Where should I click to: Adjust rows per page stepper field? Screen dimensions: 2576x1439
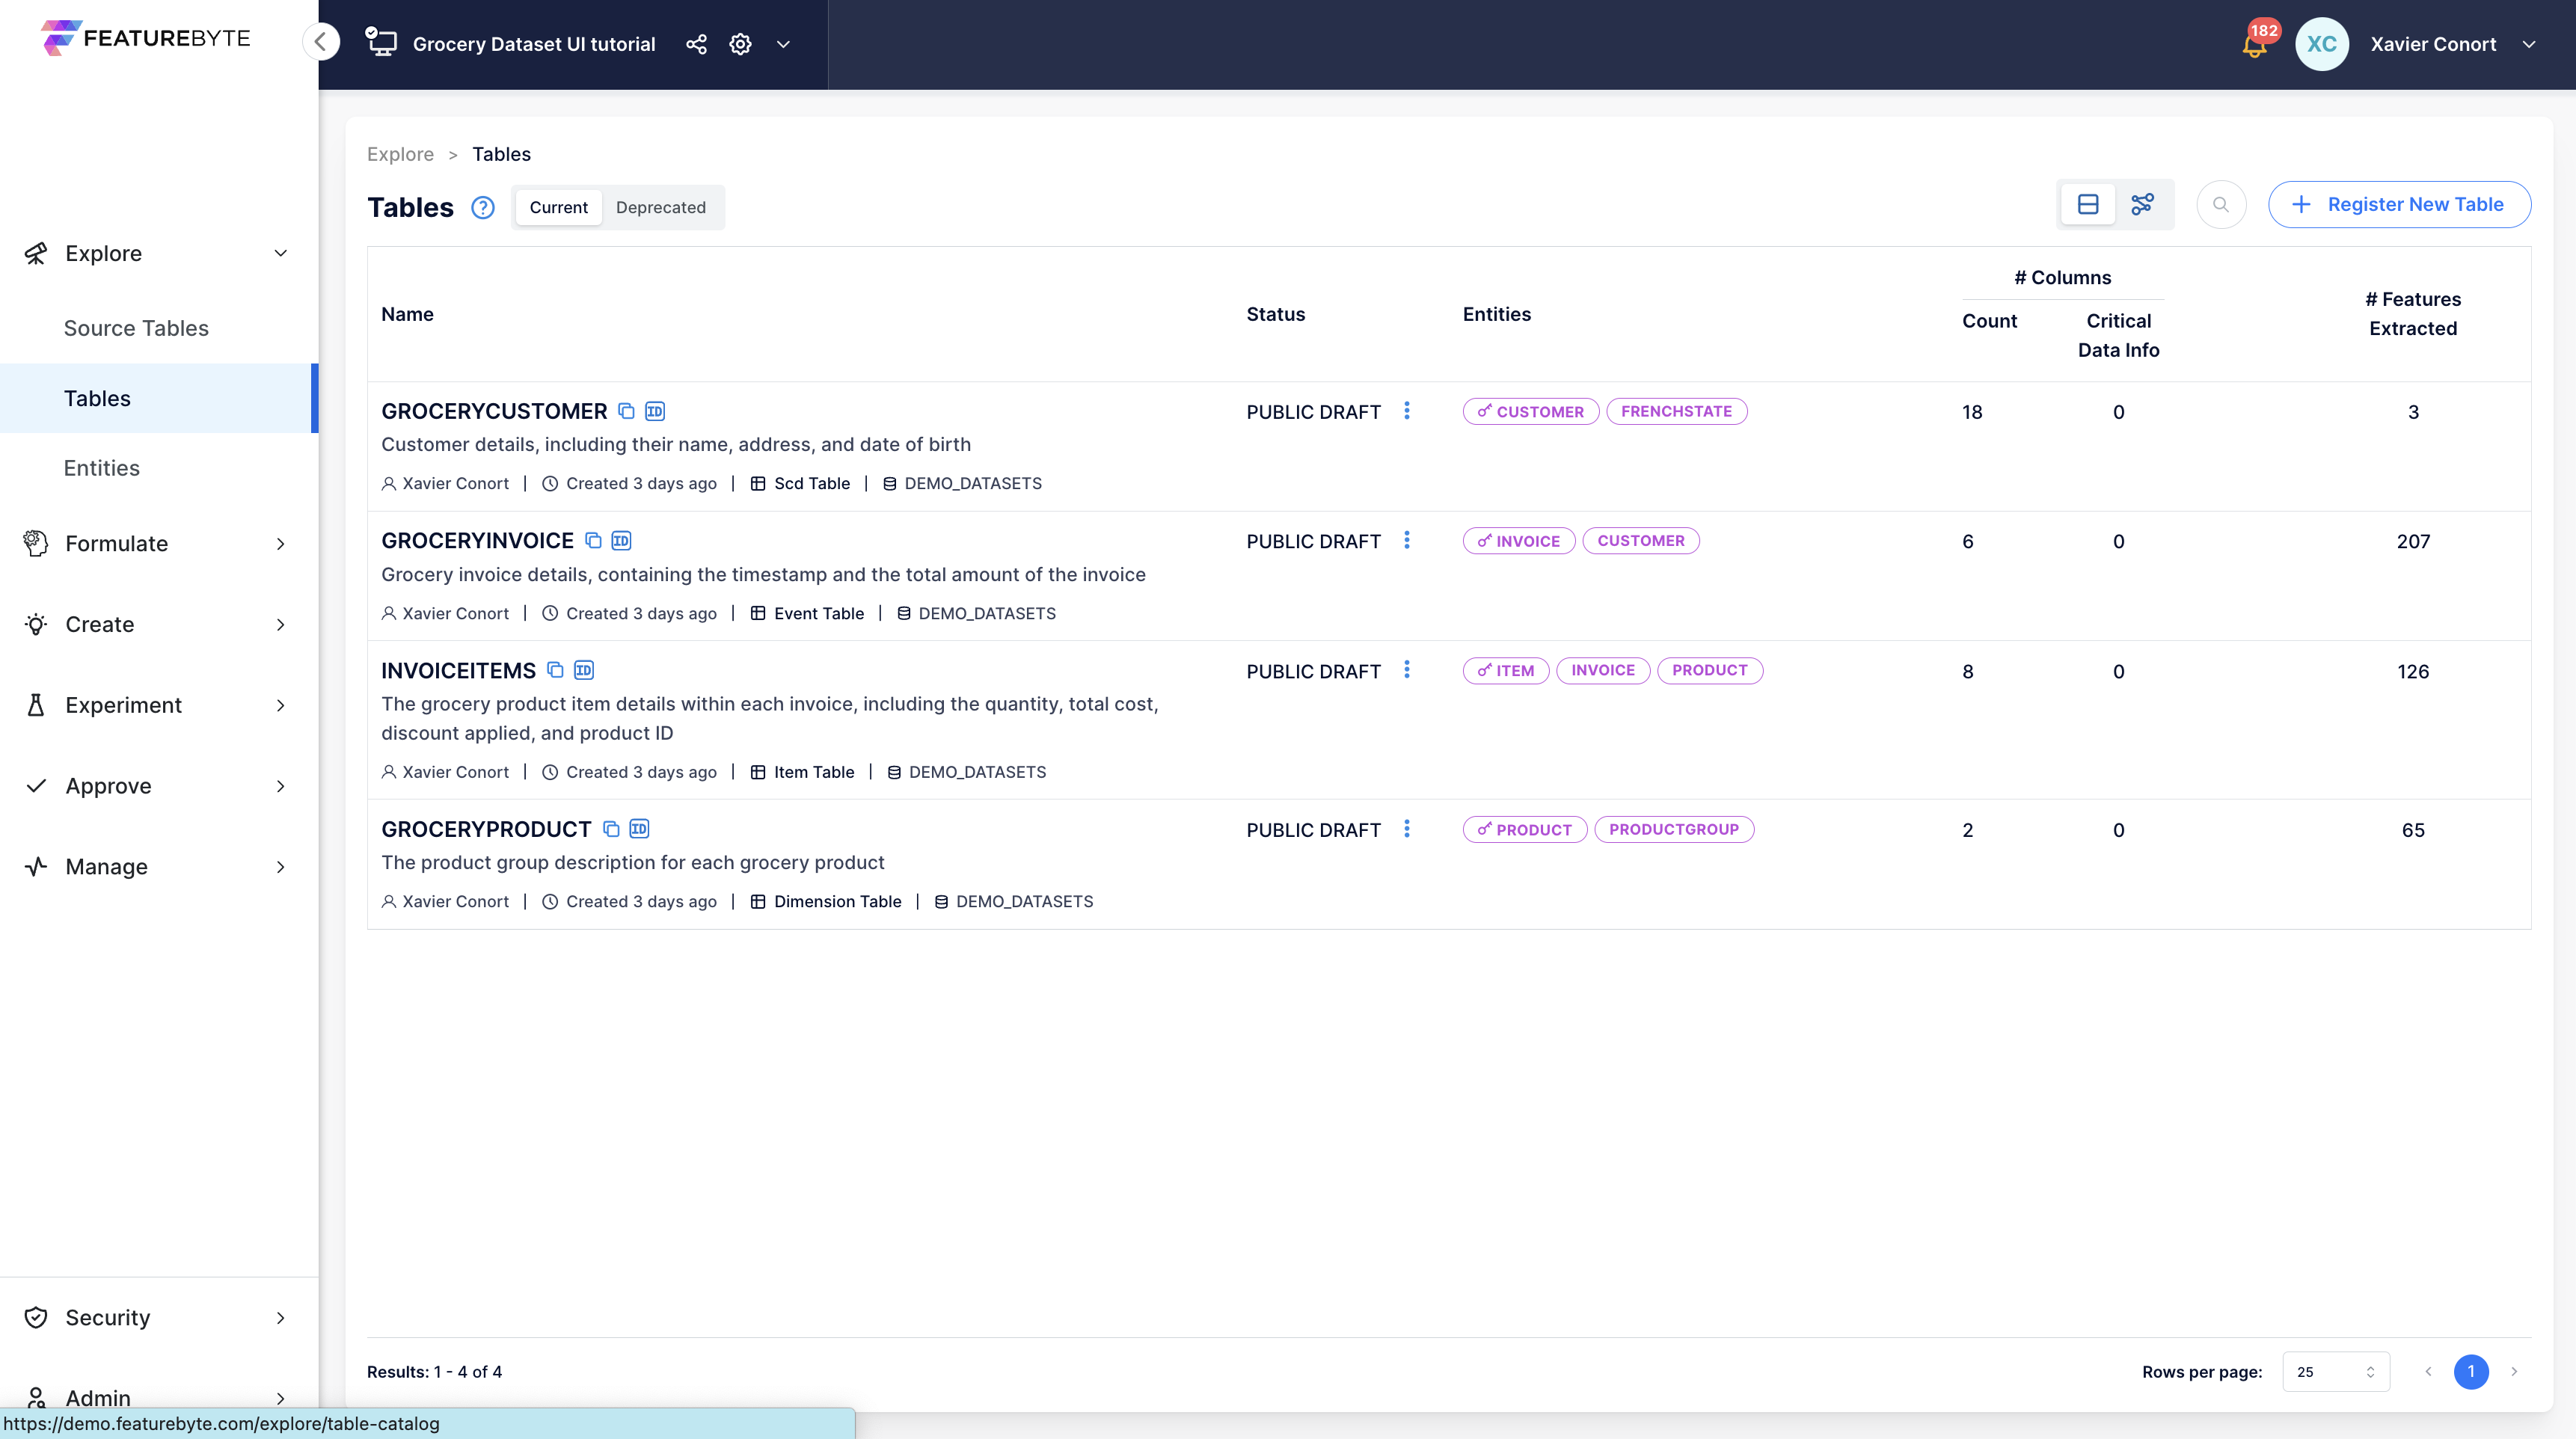[x=2369, y=1372]
